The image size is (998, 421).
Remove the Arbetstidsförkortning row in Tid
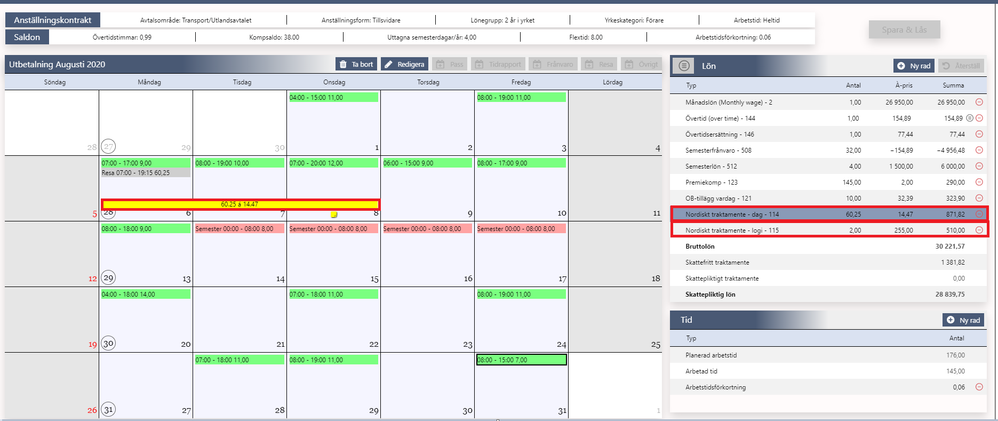coord(979,387)
